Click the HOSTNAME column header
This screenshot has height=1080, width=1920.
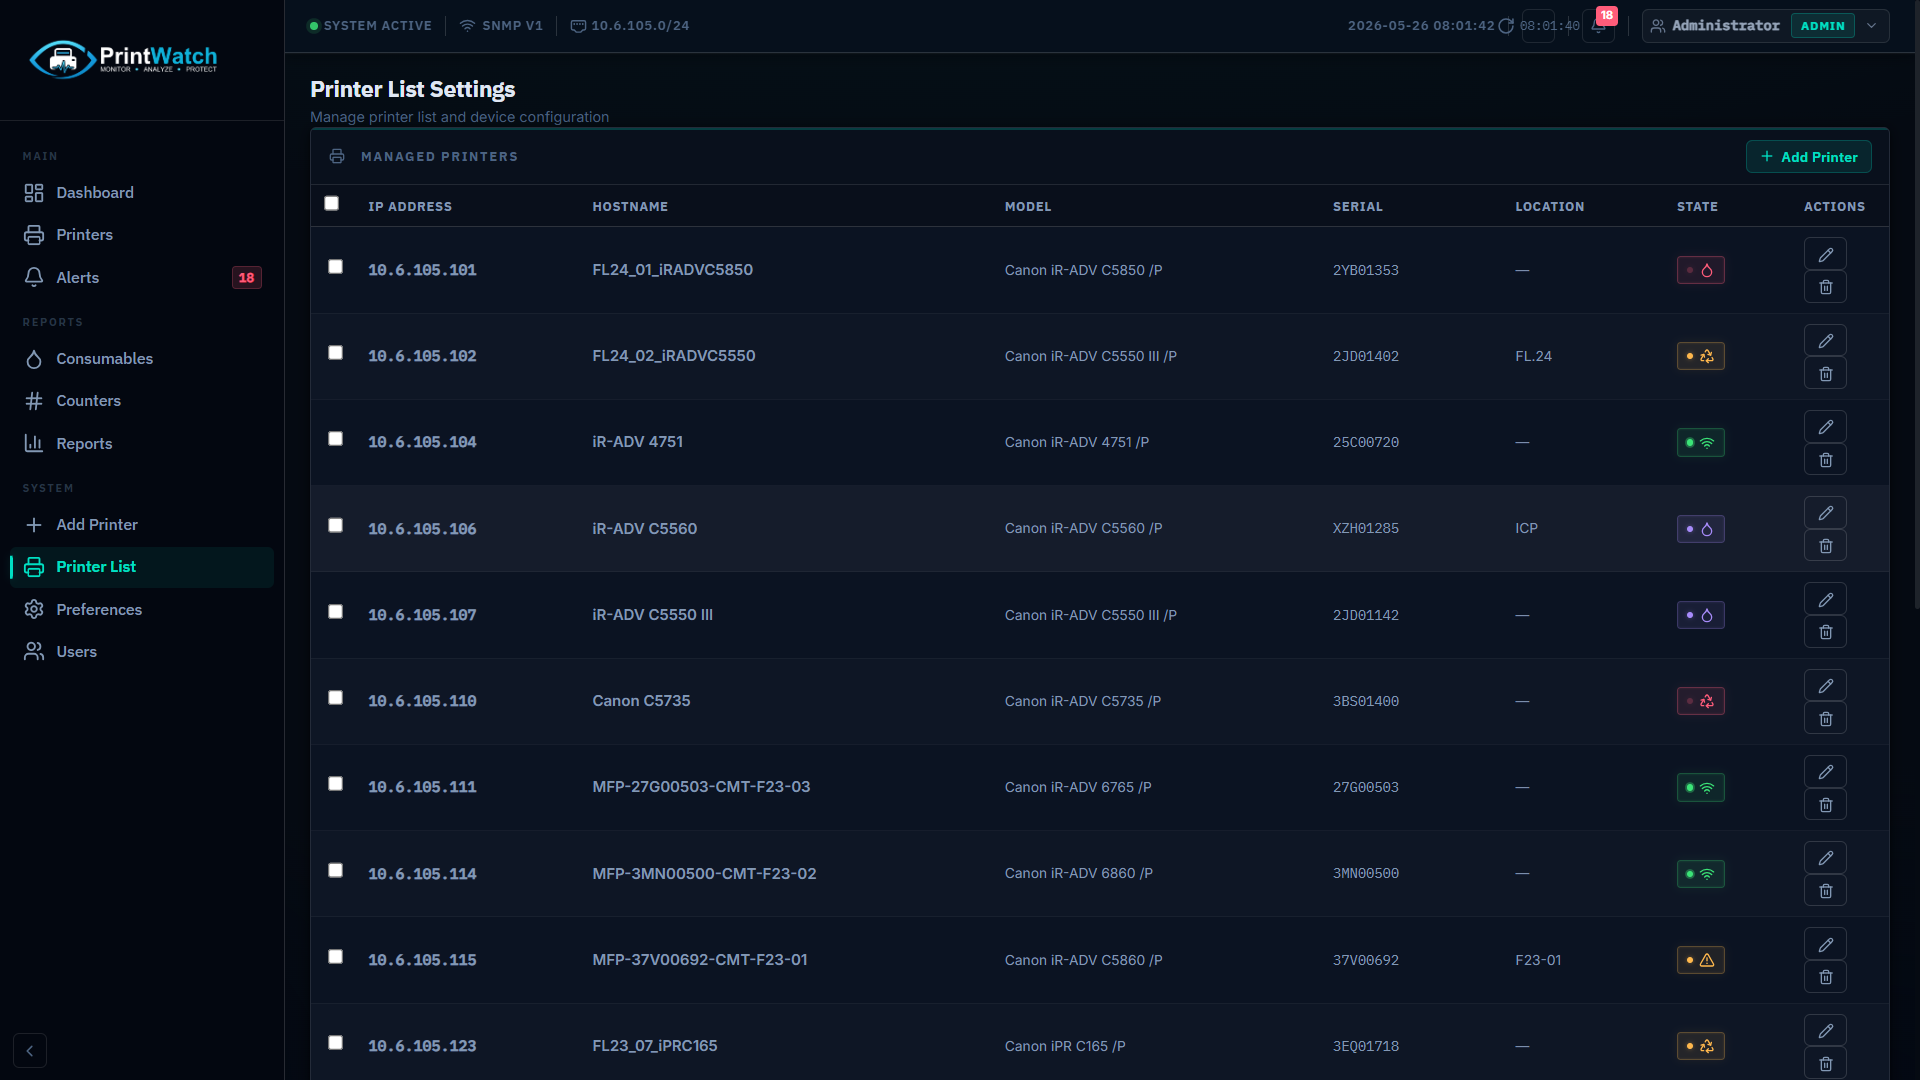point(630,207)
